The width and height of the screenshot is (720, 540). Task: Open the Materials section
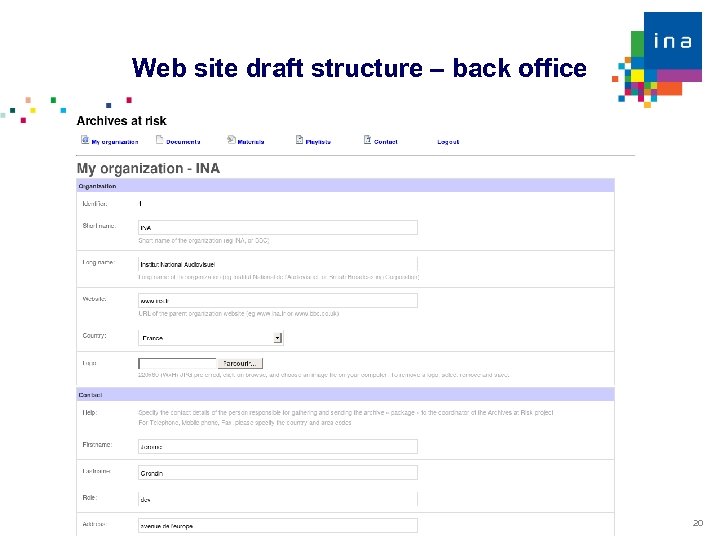tap(251, 142)
